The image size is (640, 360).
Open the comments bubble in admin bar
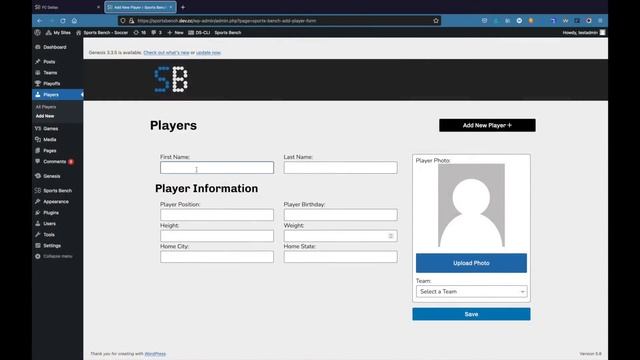(x=156, y=32)
